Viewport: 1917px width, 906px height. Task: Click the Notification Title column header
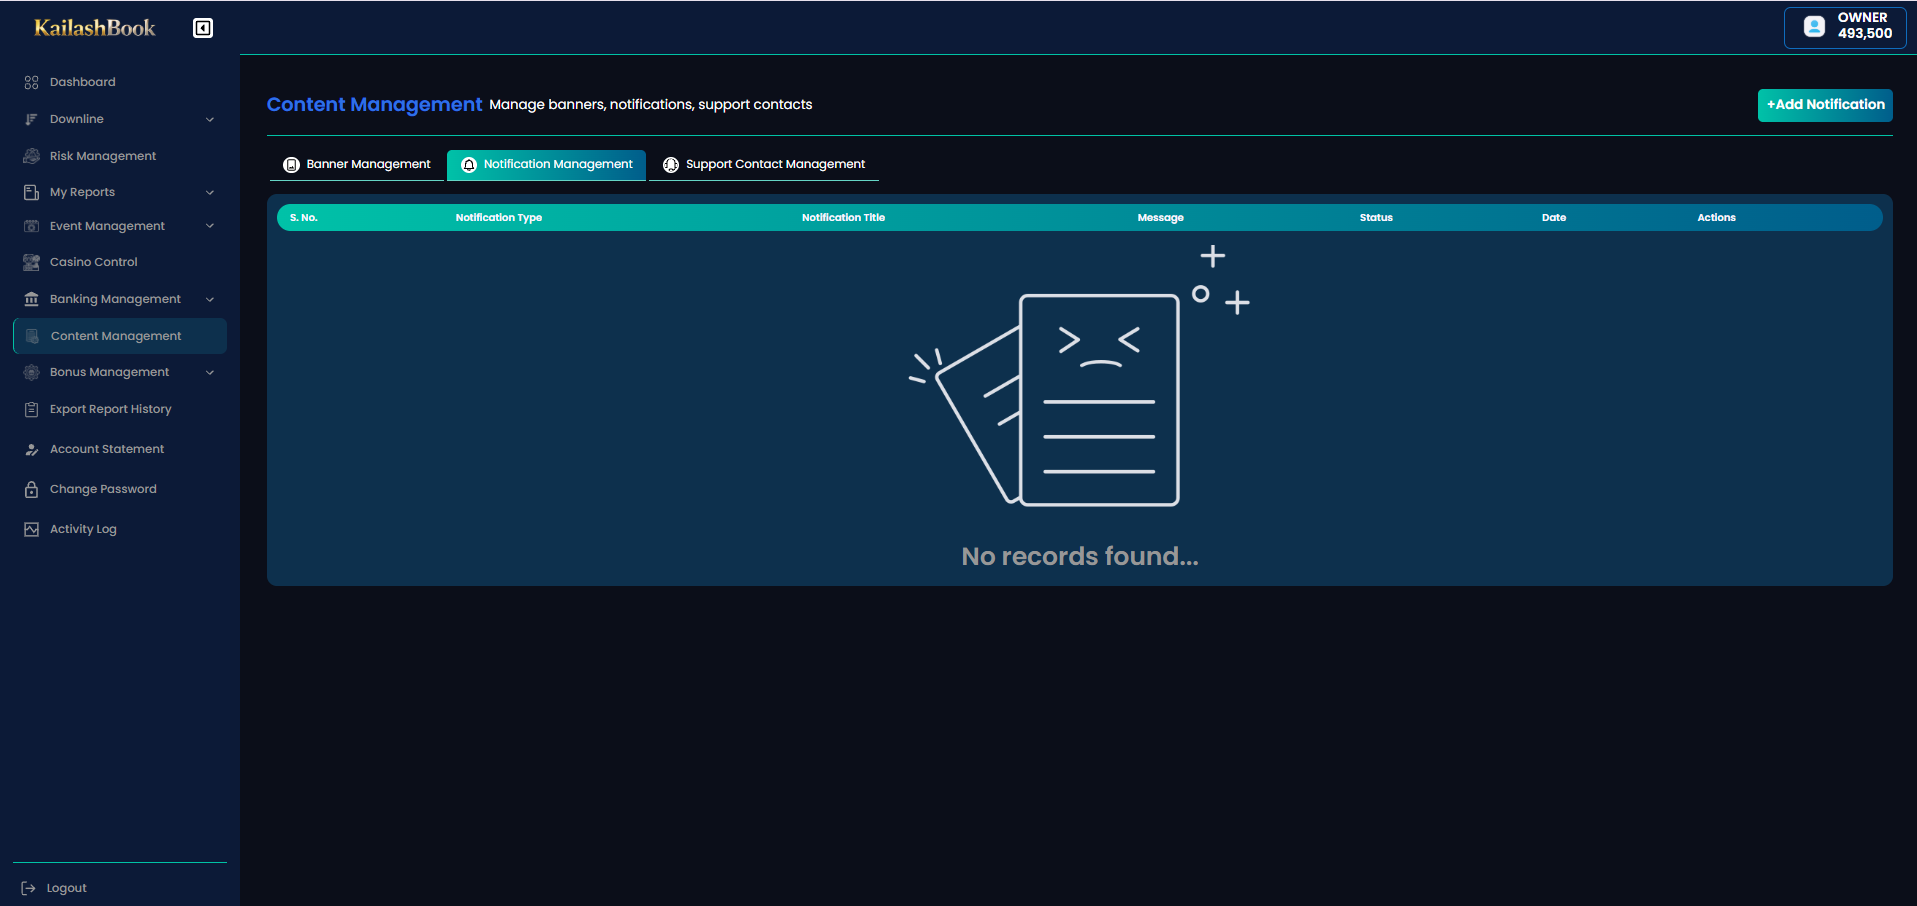click(843, 218)
